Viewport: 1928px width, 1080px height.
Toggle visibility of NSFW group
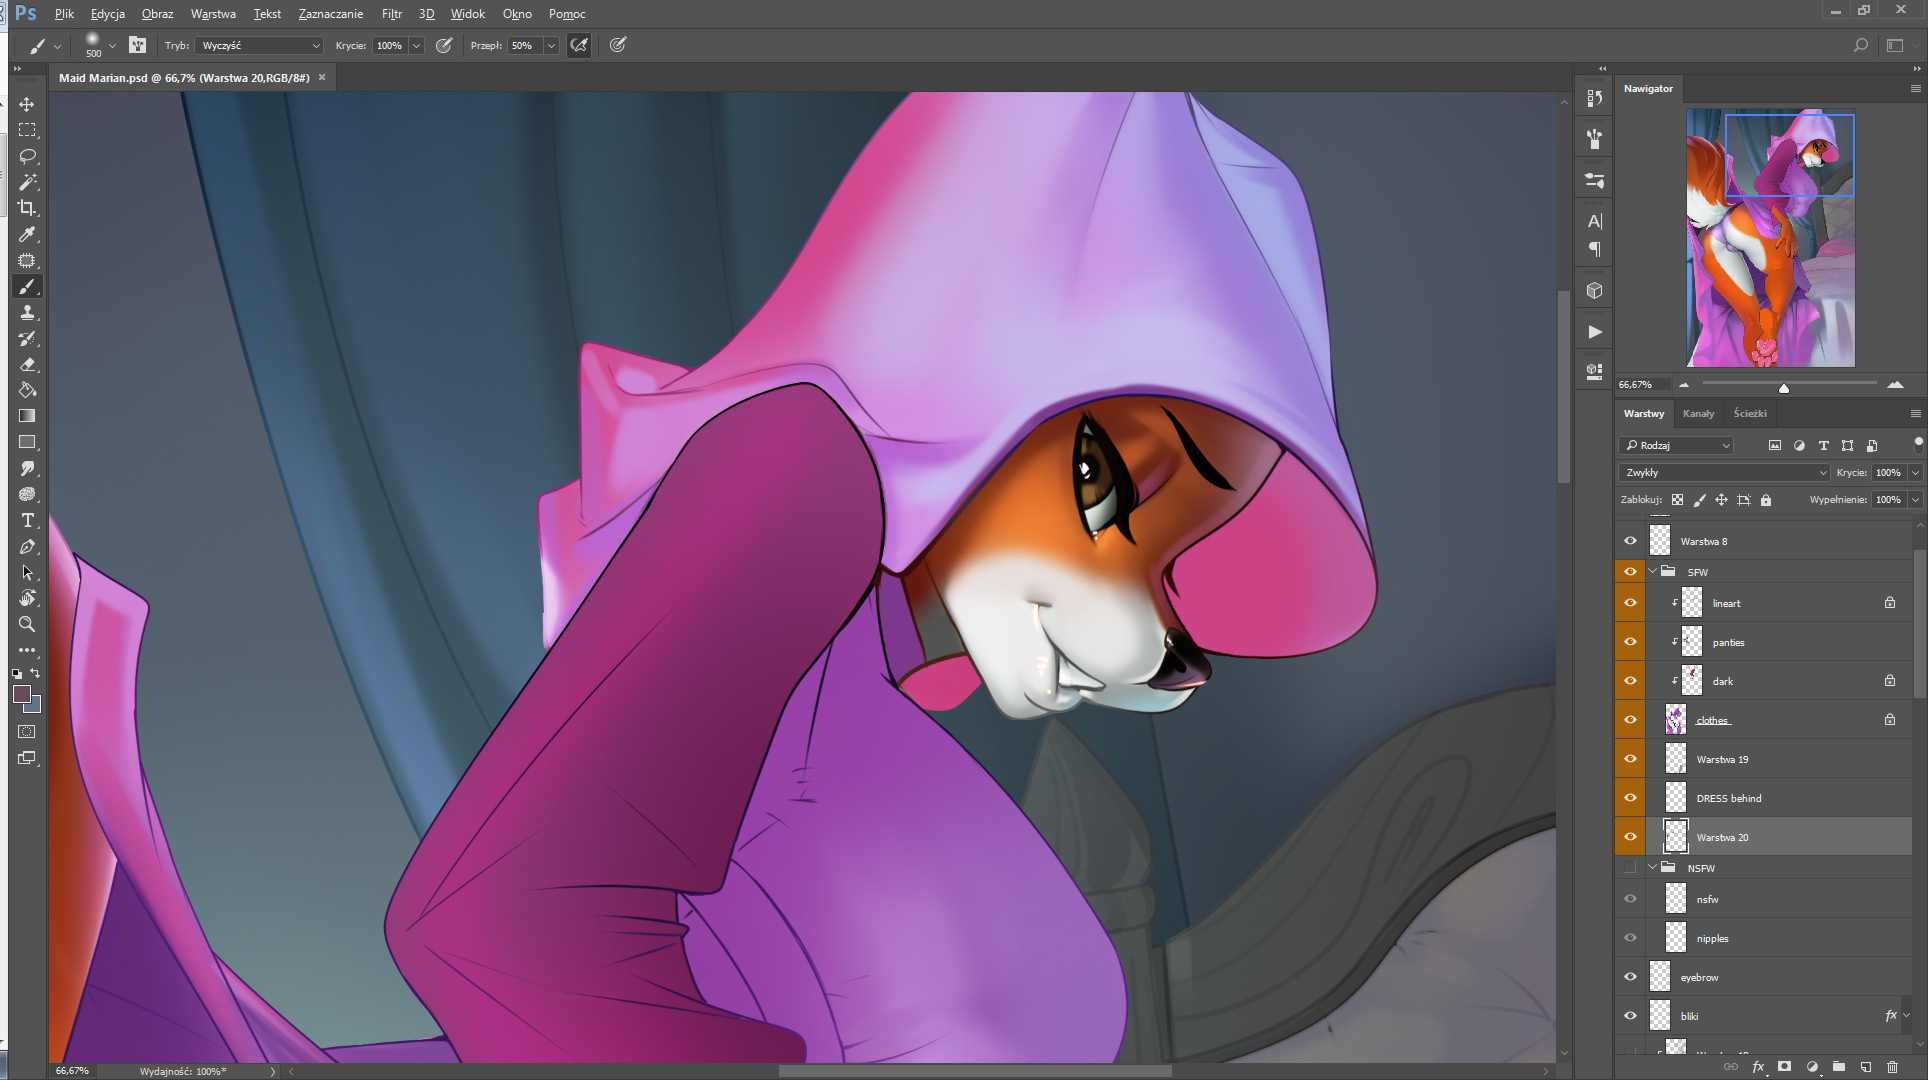[x=1630, y=868]
